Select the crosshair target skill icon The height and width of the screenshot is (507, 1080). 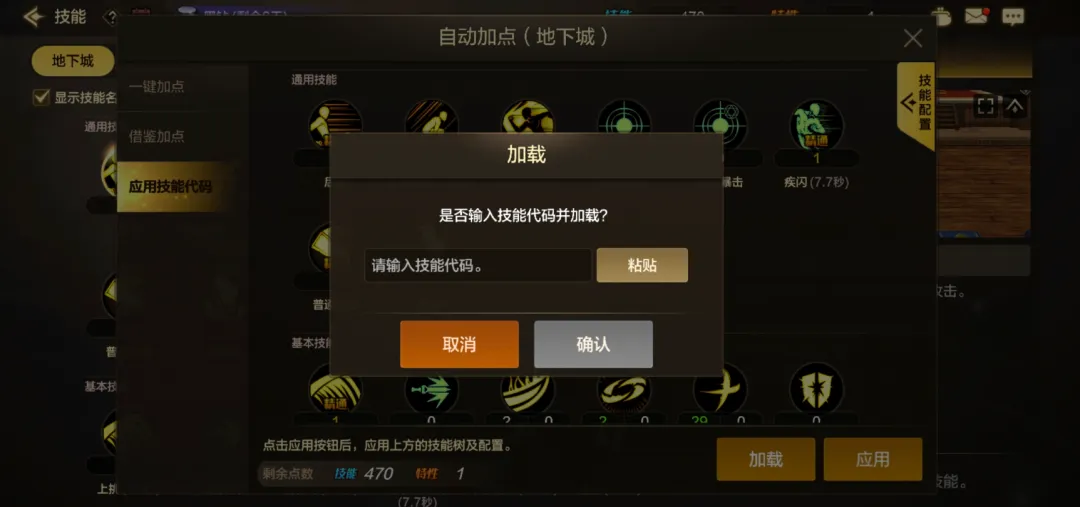624,126
